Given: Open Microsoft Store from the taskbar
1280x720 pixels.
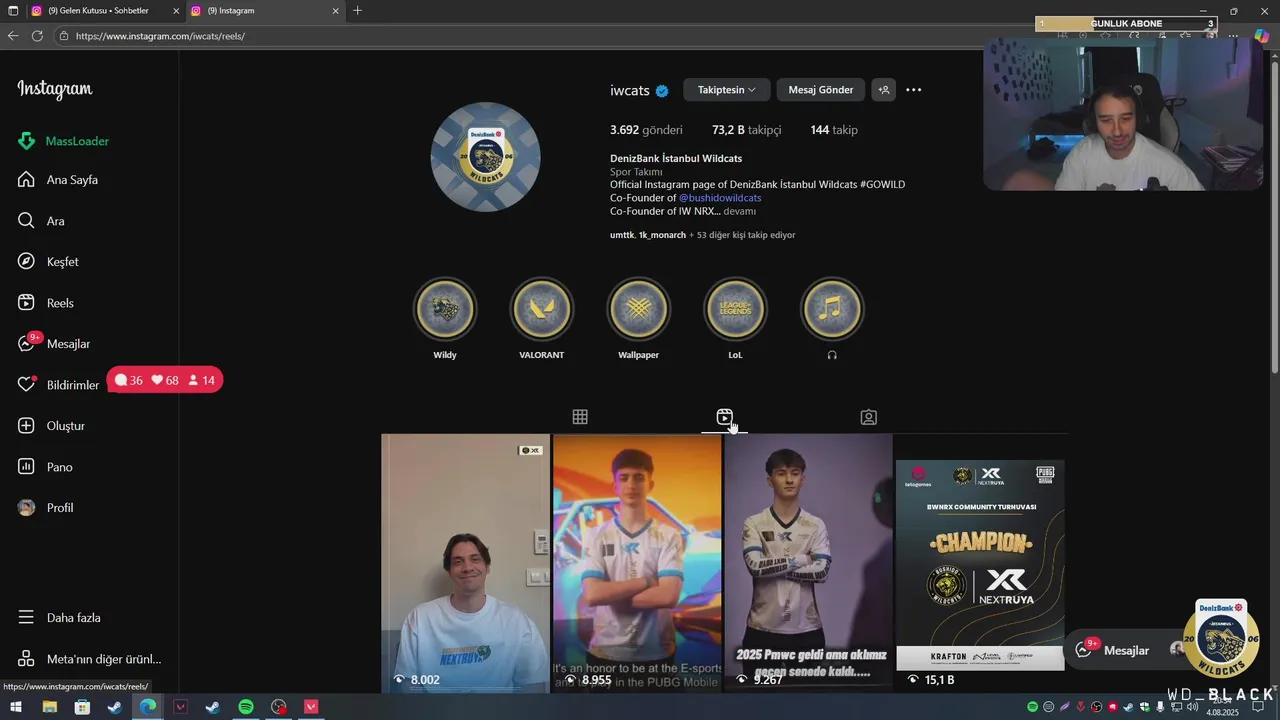Looking at the screenshot, I should pos(82,707).
